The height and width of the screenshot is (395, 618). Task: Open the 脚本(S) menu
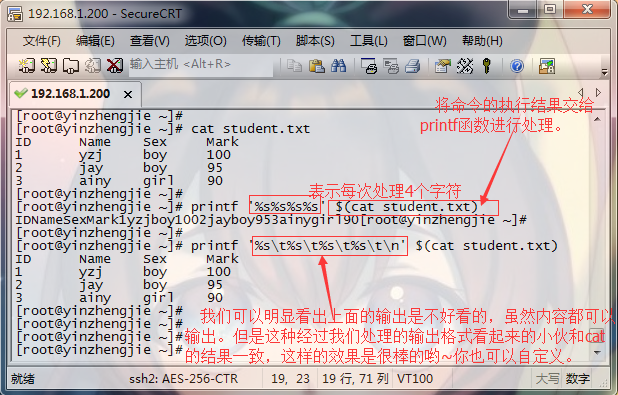click(x=315, y=41)
